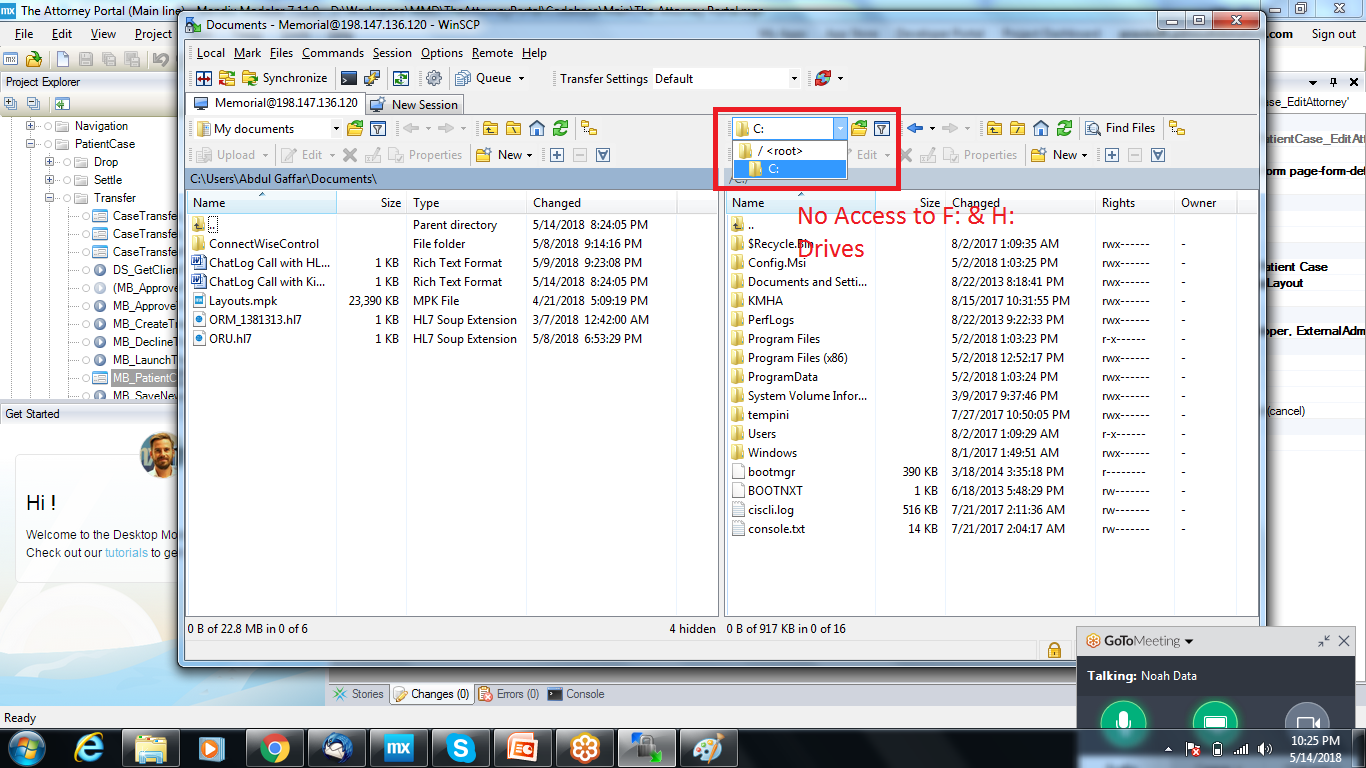Select the Layouts.mpk file in local panel
1366x768 pixels.
243,301
